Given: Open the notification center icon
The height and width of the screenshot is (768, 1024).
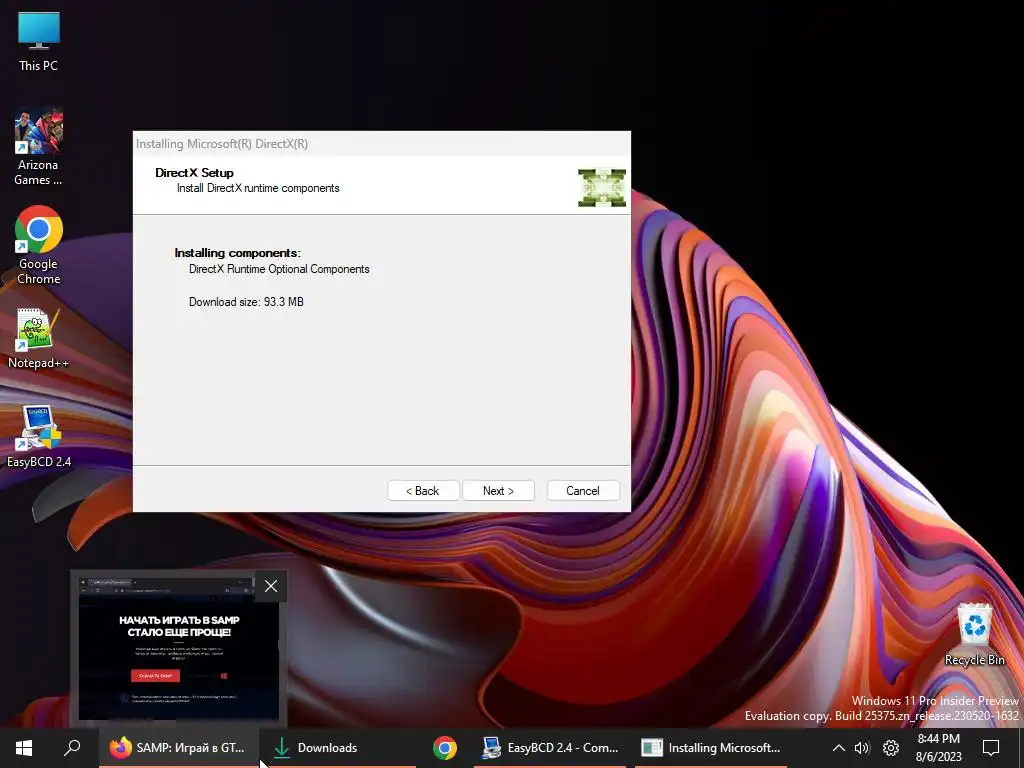Looking at the screenshot, I should (x=991, y=748).
